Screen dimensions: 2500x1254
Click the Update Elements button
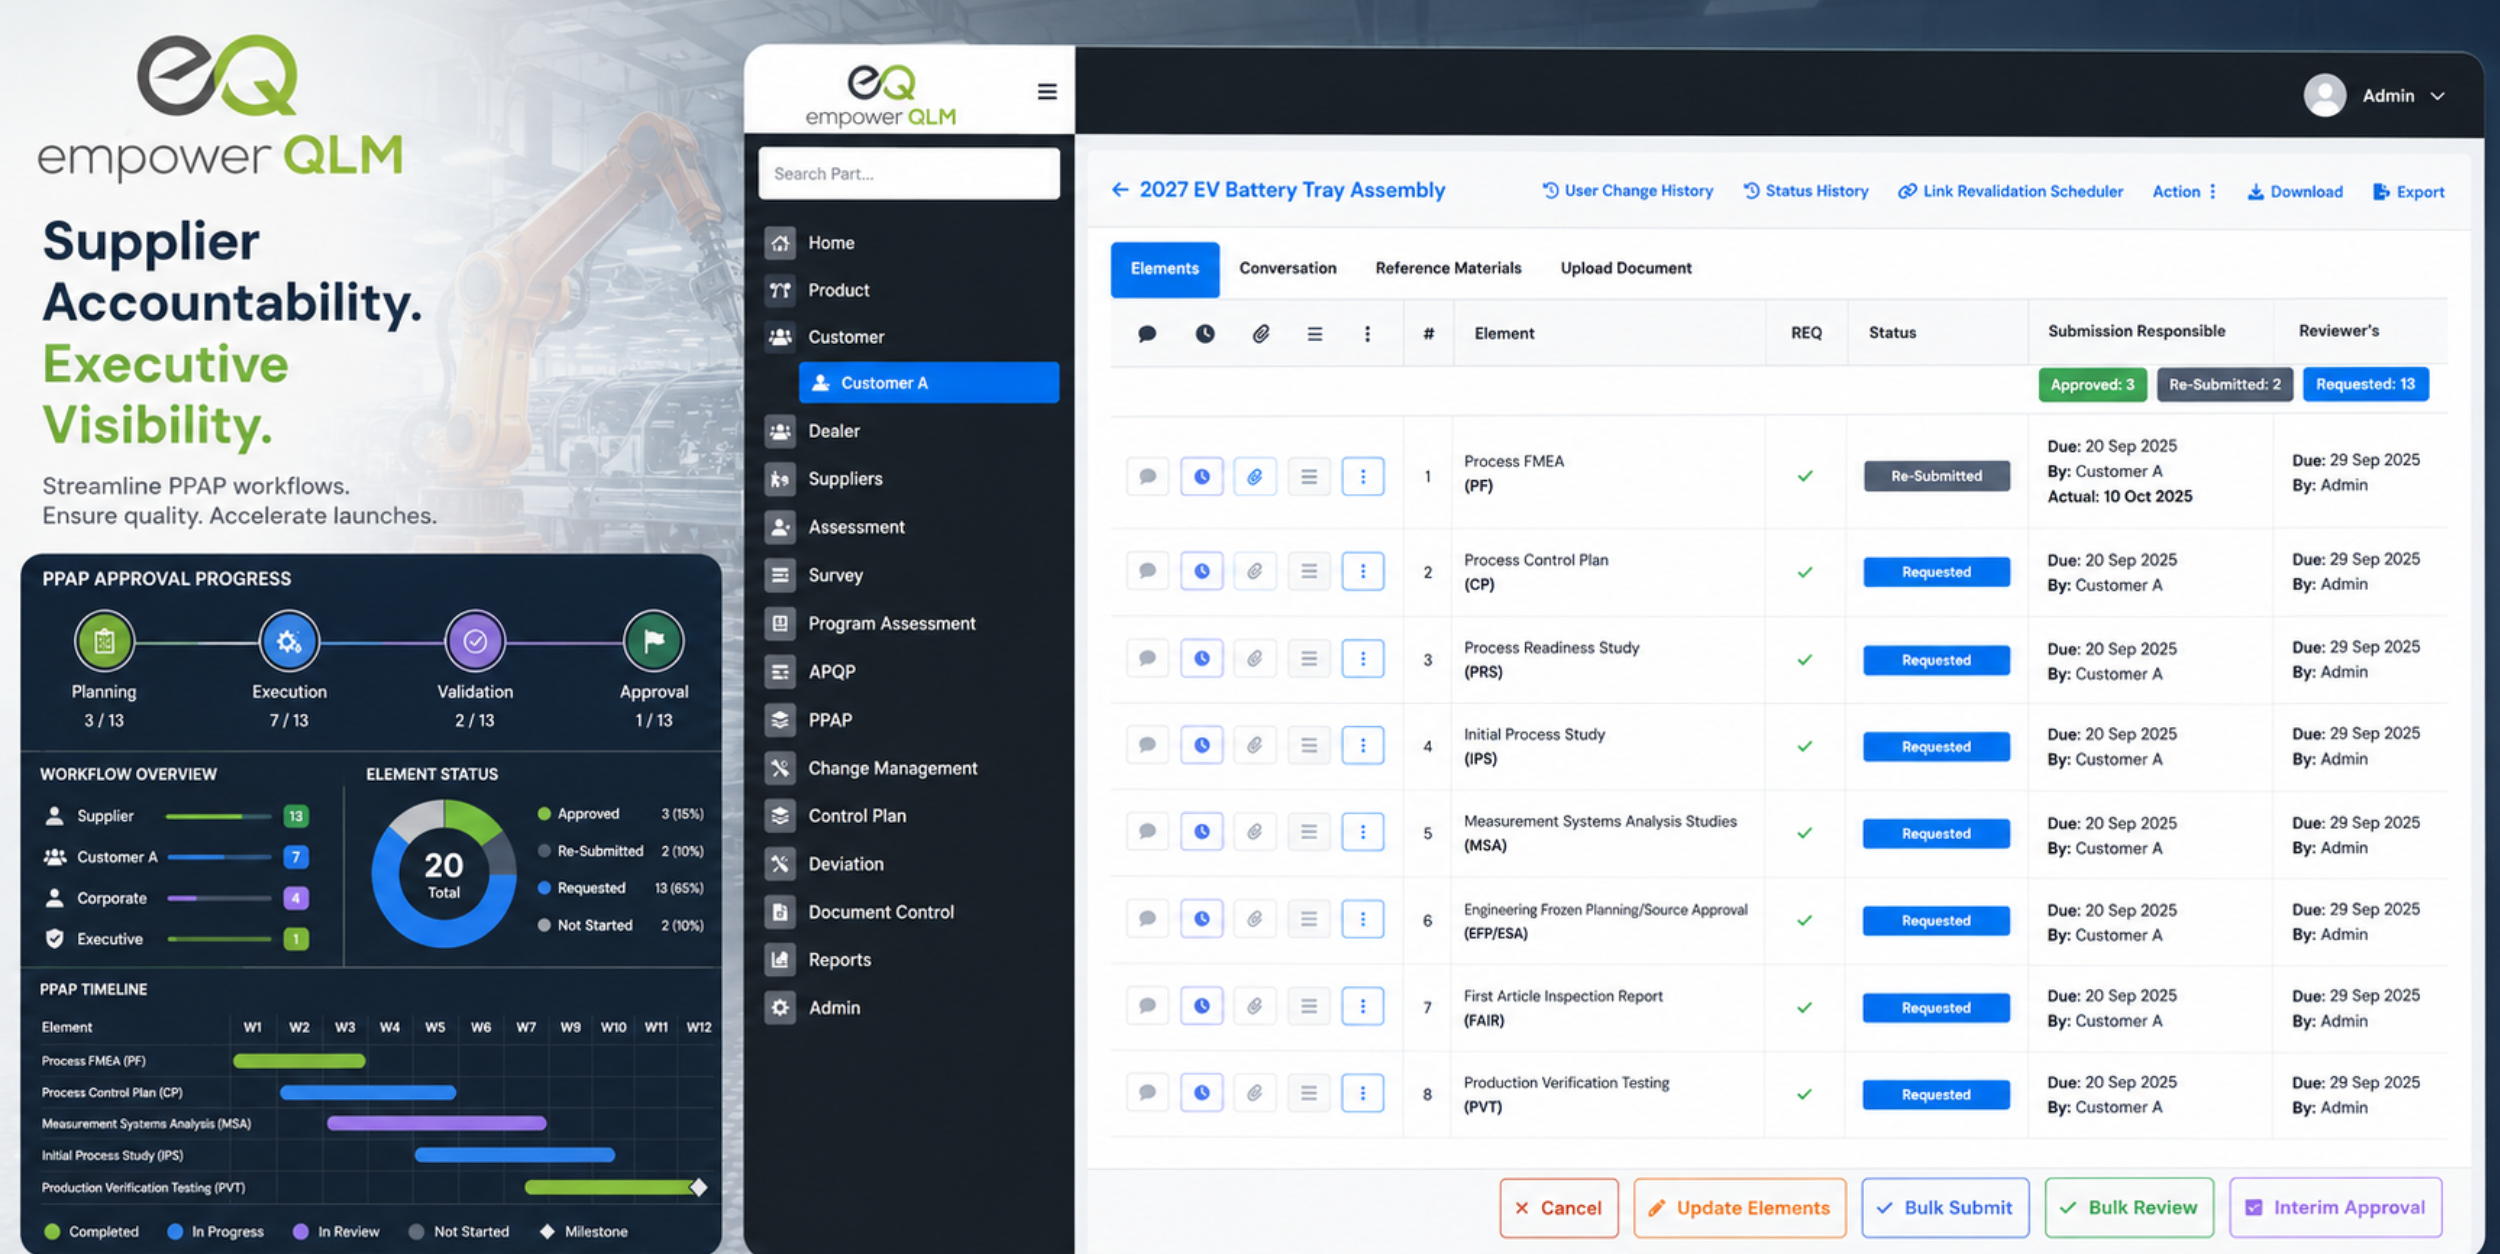click(x=1740, y=1208)
